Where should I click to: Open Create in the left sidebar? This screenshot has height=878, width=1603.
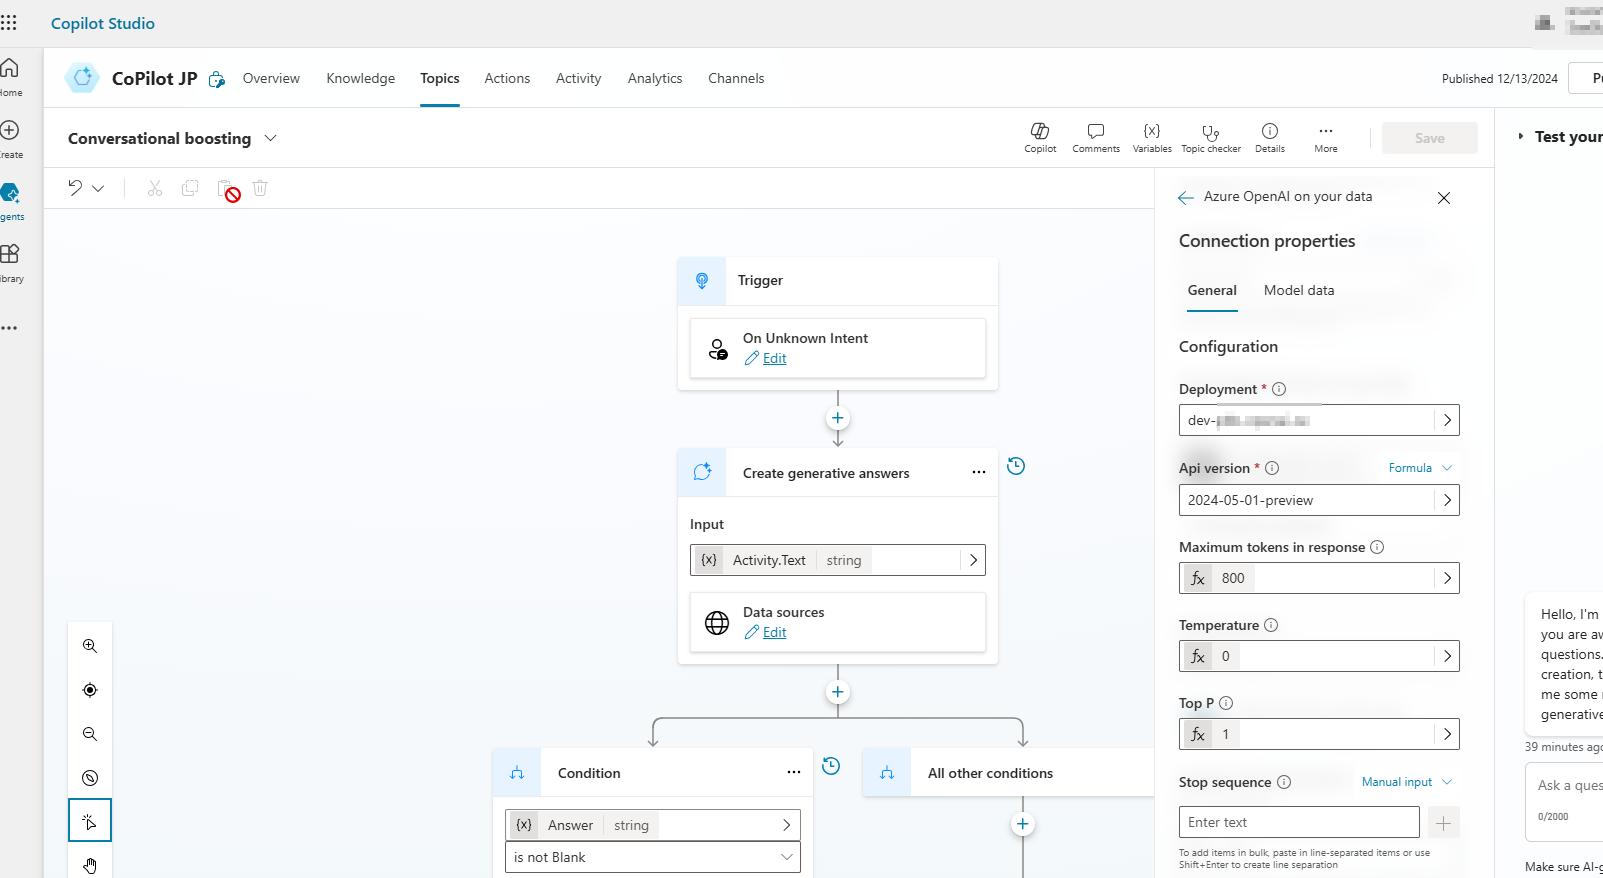(x=10, y=139)
